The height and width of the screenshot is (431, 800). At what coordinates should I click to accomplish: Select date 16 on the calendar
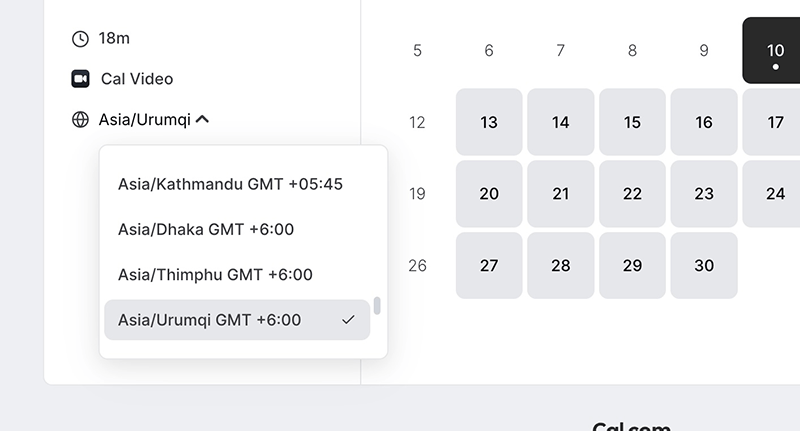coord(704,122)
